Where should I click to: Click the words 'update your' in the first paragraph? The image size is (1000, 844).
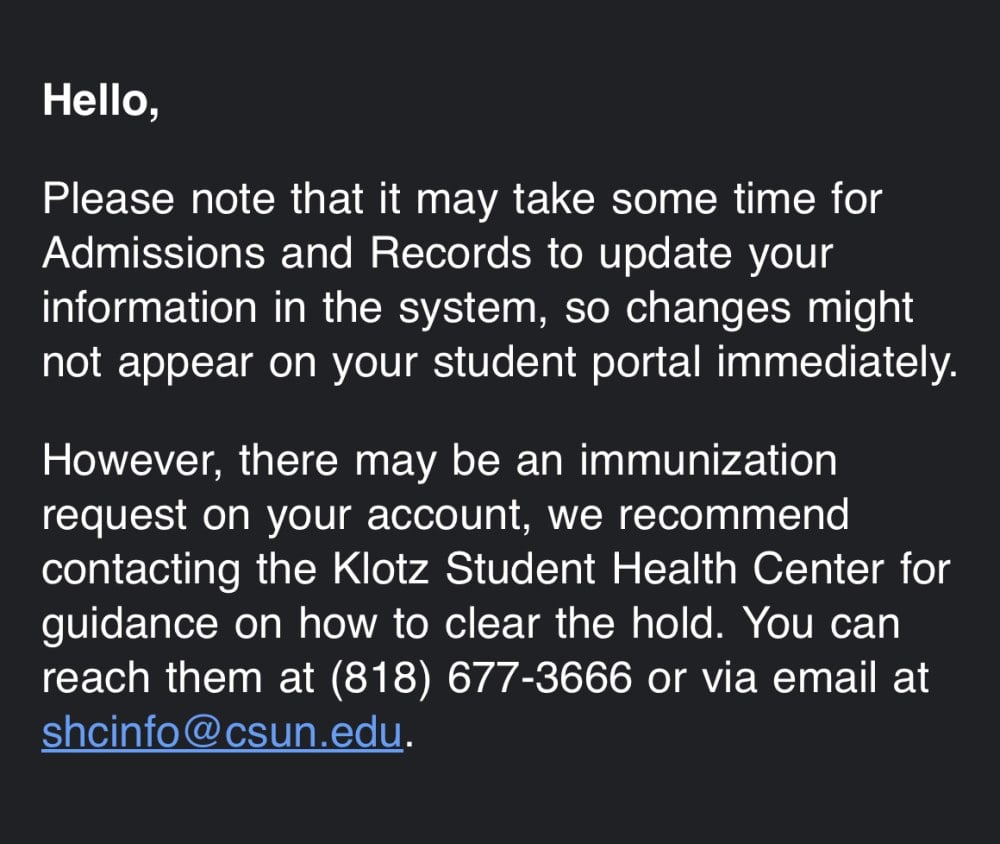pyautogui.click(x=716, y=255)
